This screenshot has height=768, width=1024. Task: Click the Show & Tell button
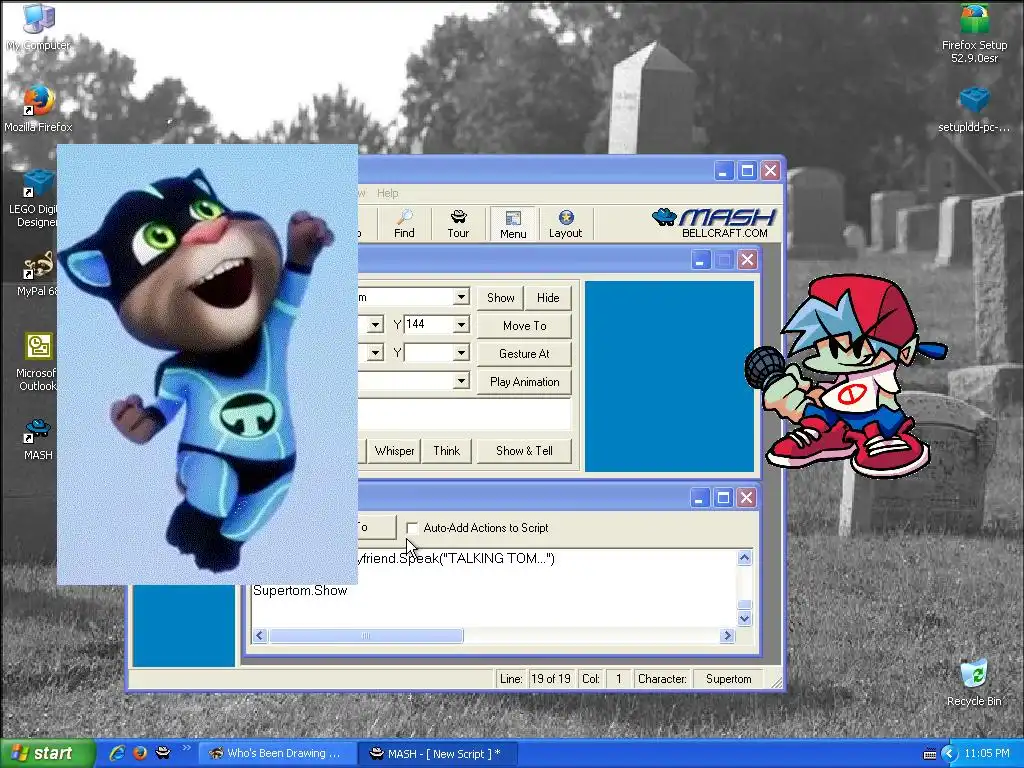coord(524,451)
